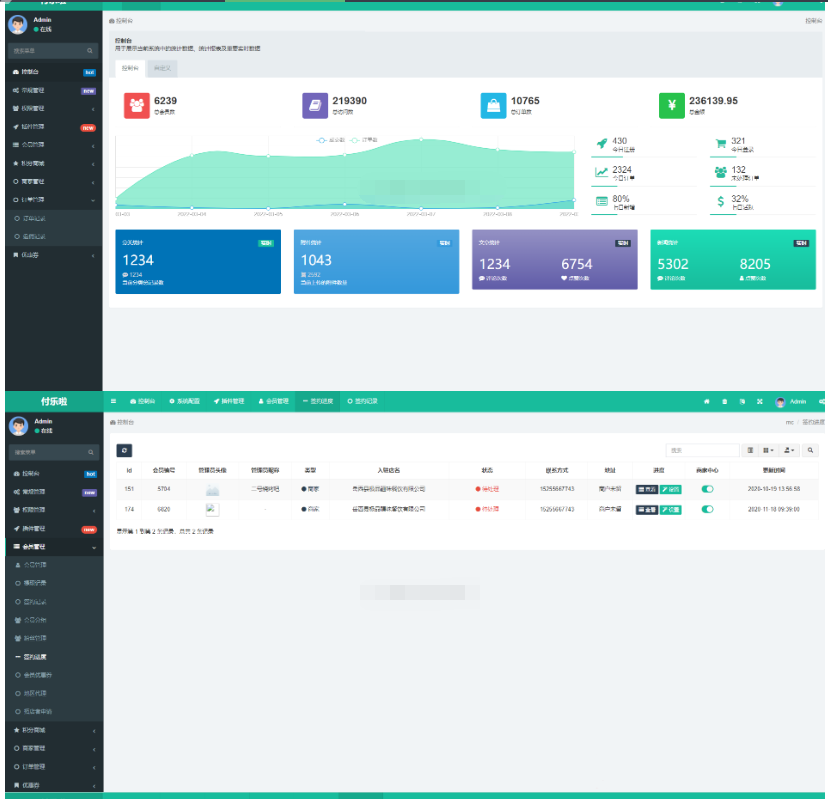Toggle the green switch in row 151

tap(708, 489)
